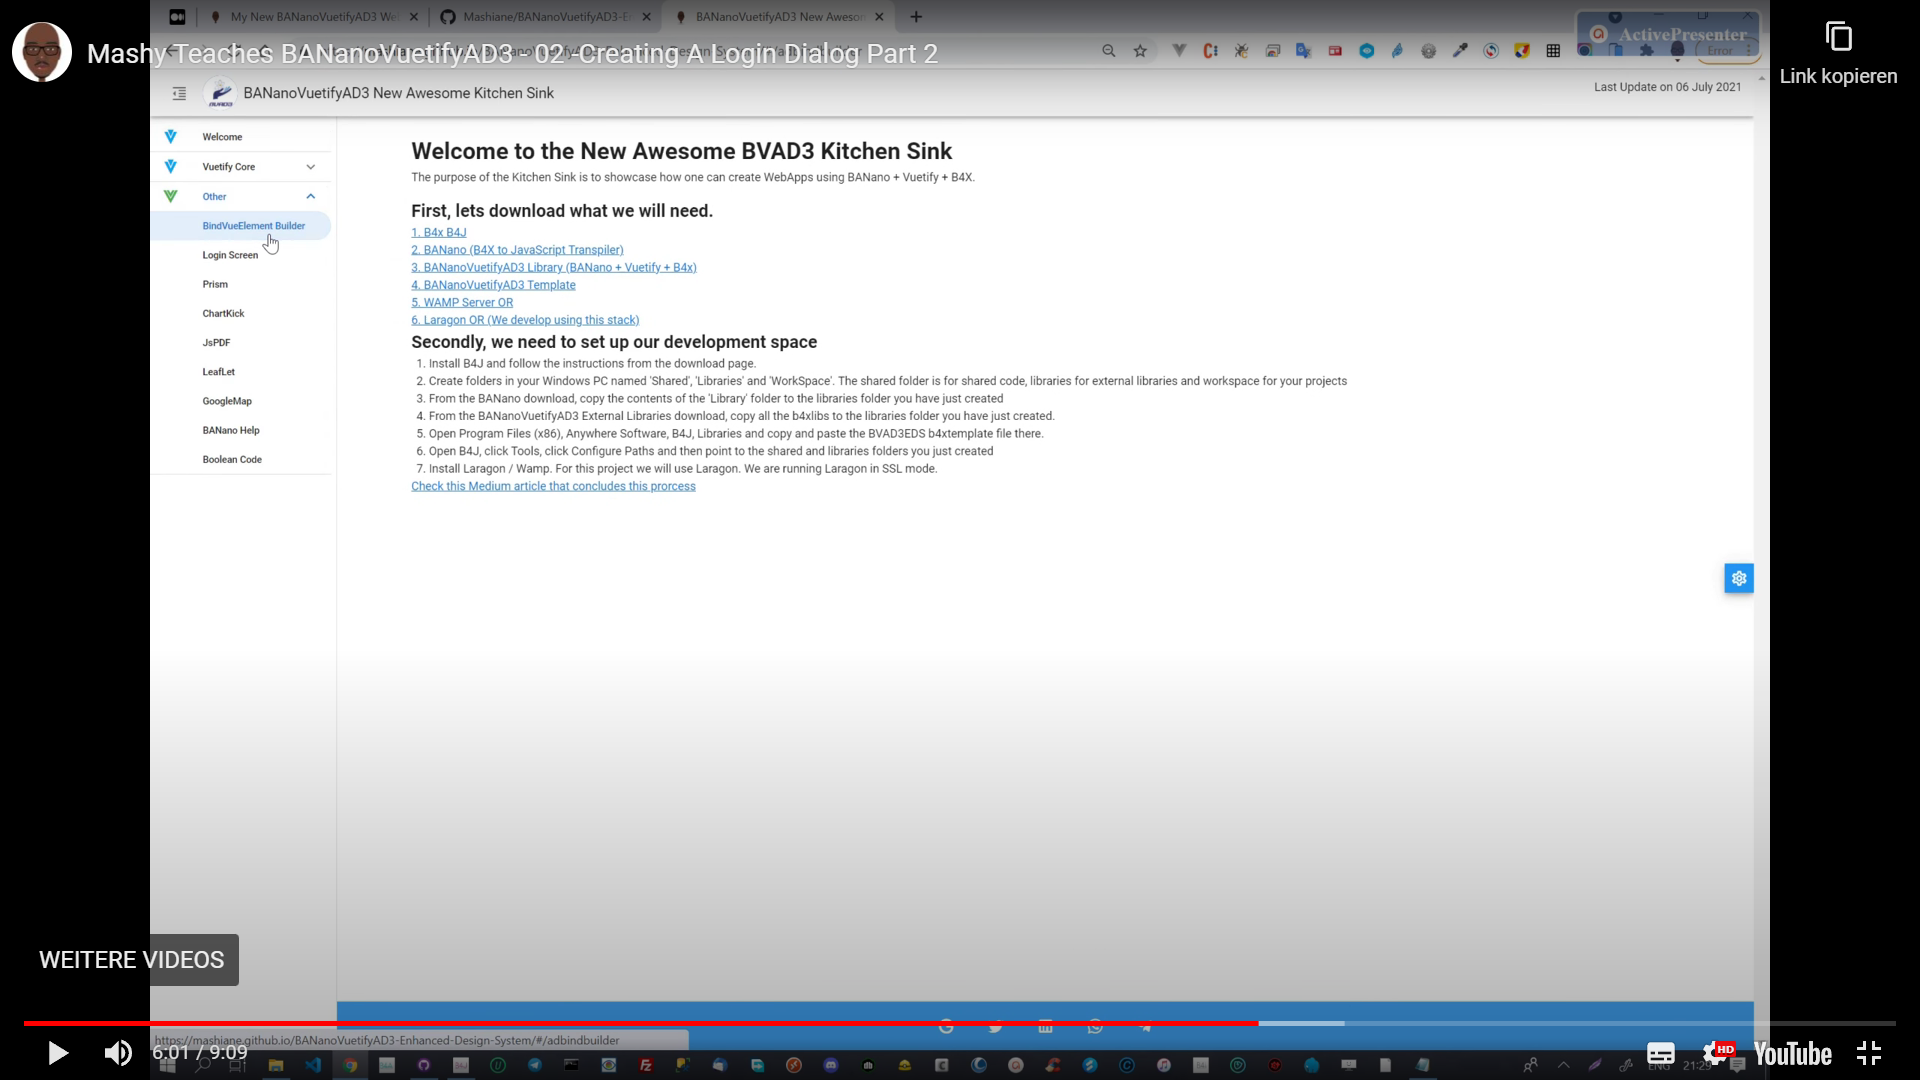Click the bookmark star in the address bar

1141,49
